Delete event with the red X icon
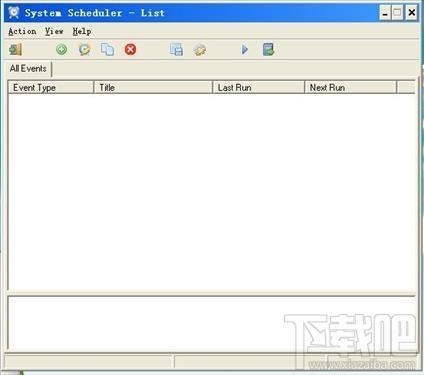The height and width of the screenshot is (375, 424). pos(130,50)
